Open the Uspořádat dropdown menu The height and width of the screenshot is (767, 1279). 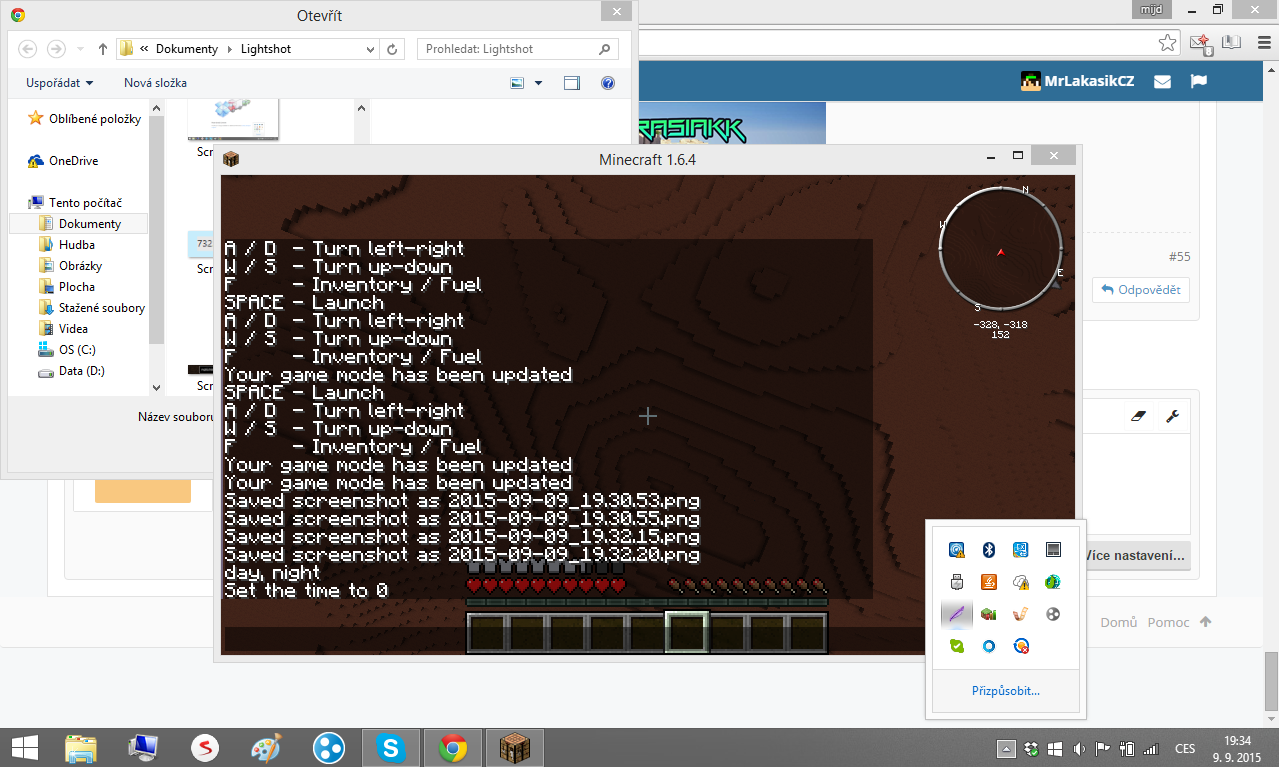click(60, 83)
